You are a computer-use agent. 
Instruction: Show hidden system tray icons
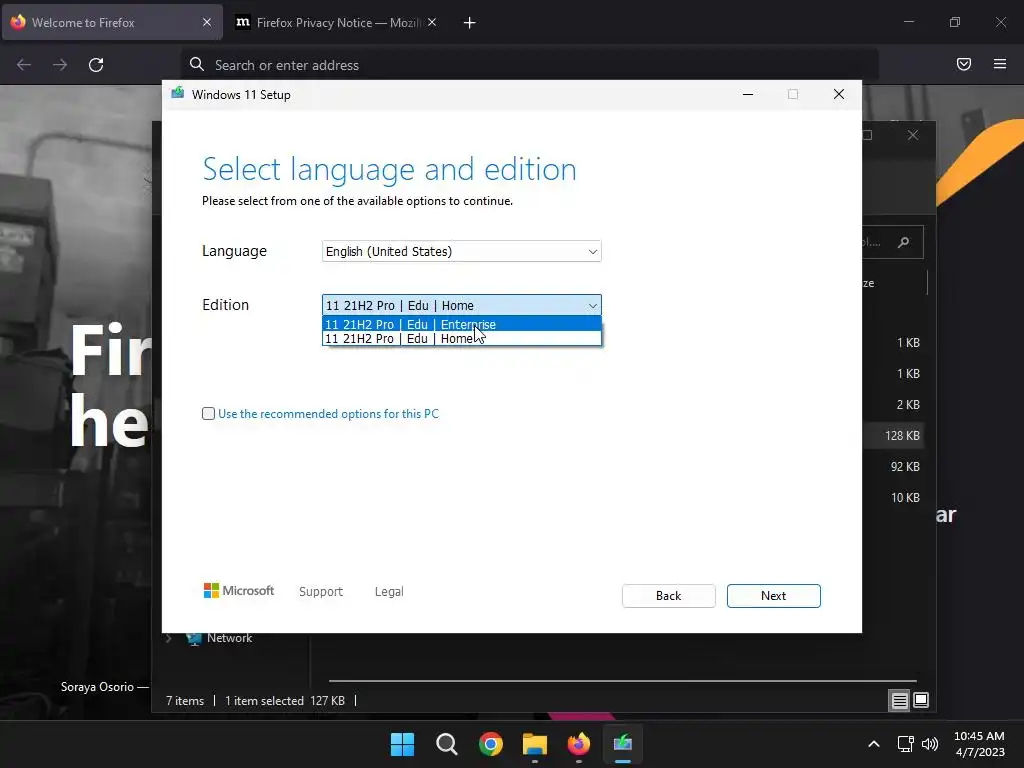874,744
